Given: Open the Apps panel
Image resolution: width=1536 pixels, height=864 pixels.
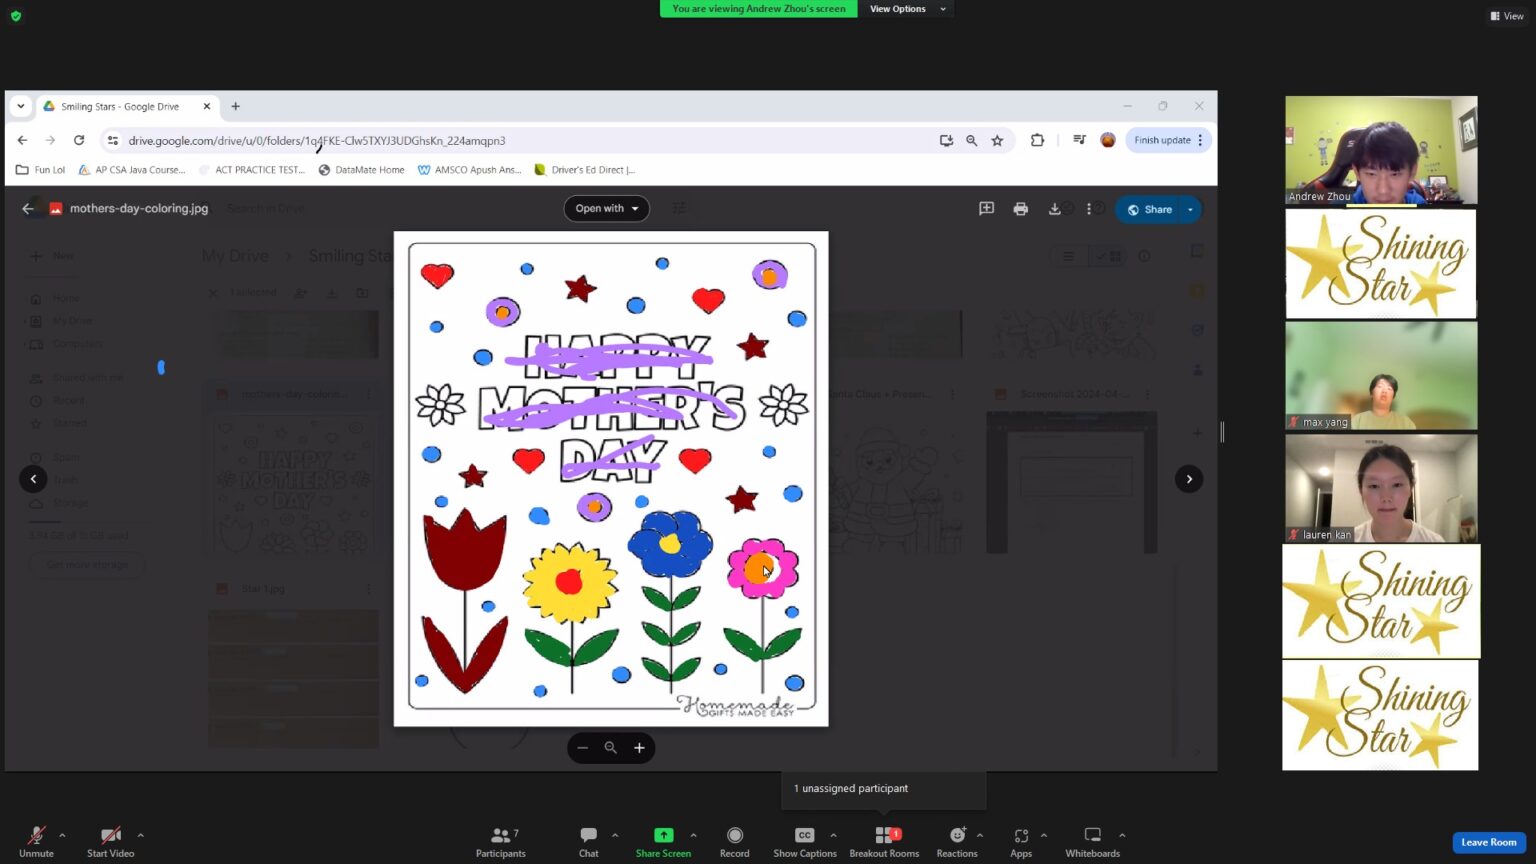Looking at the screenshot, I should 1021,841.
